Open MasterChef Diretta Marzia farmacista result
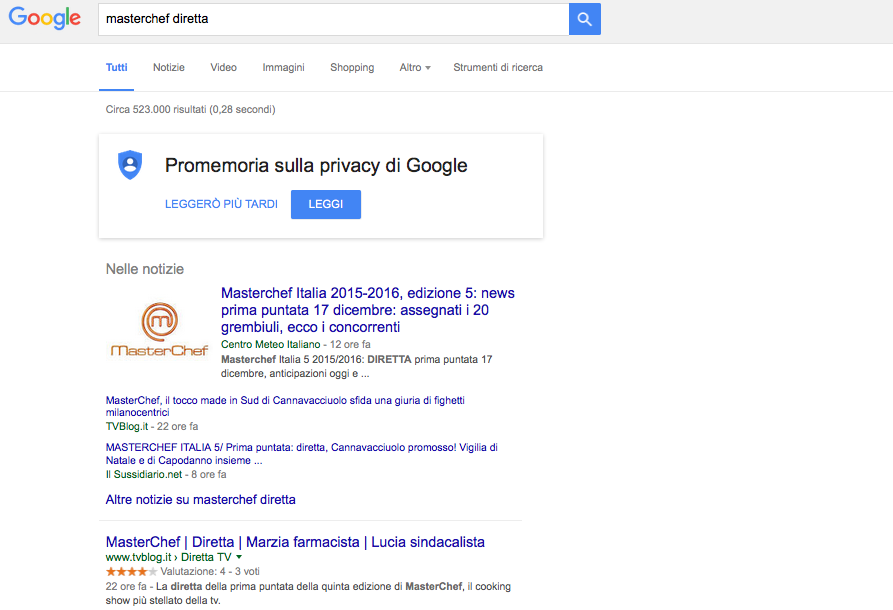 295,542
